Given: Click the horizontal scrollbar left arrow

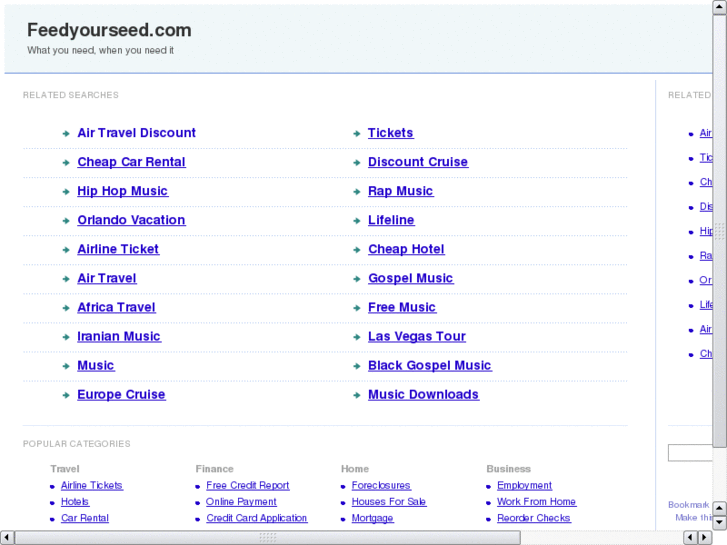Looking at the screenshot, I should pos(7,538).
